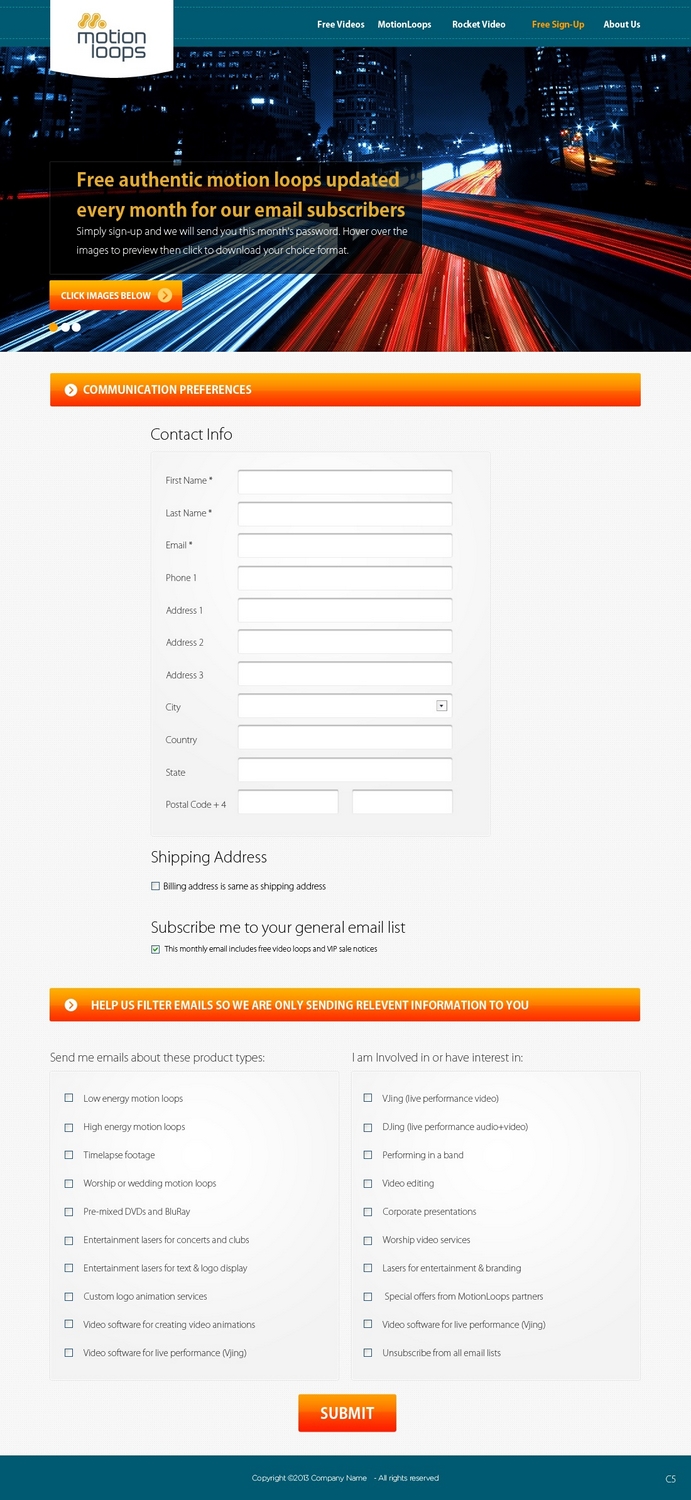Click the arrow icon beside Communication Preferences
Image resolution: width=691 pixels, height=1500 pixels.
click(71, 390)
